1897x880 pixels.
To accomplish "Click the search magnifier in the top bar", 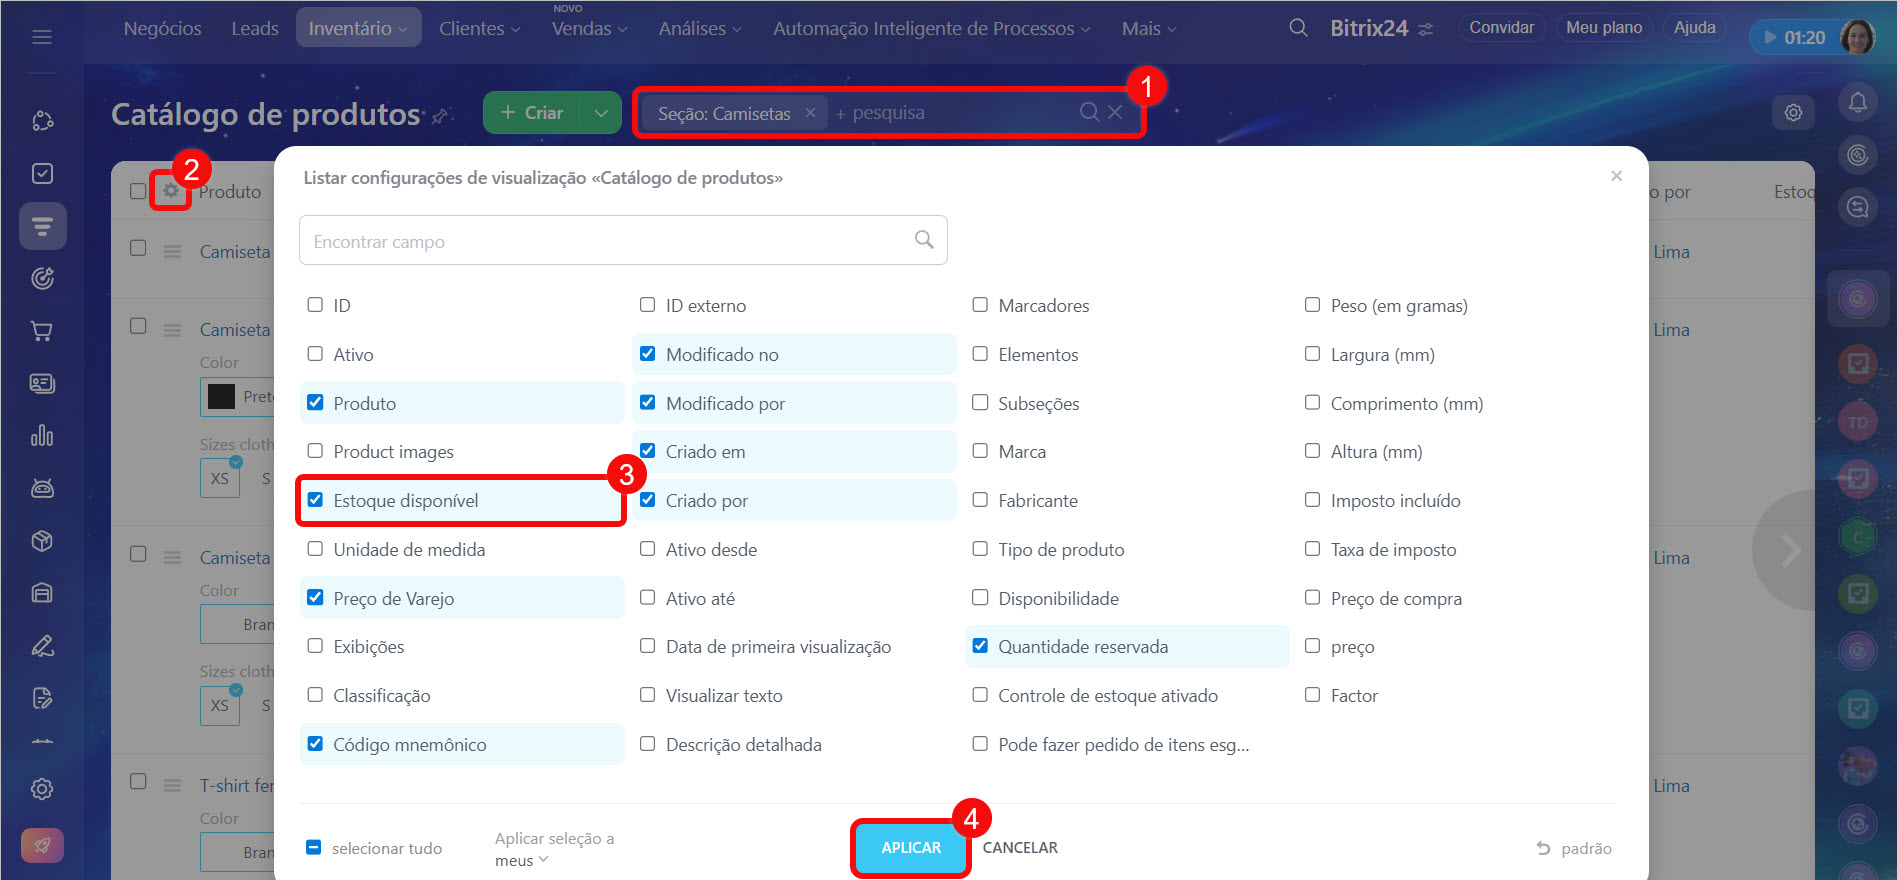I will tap(1298, 28).
